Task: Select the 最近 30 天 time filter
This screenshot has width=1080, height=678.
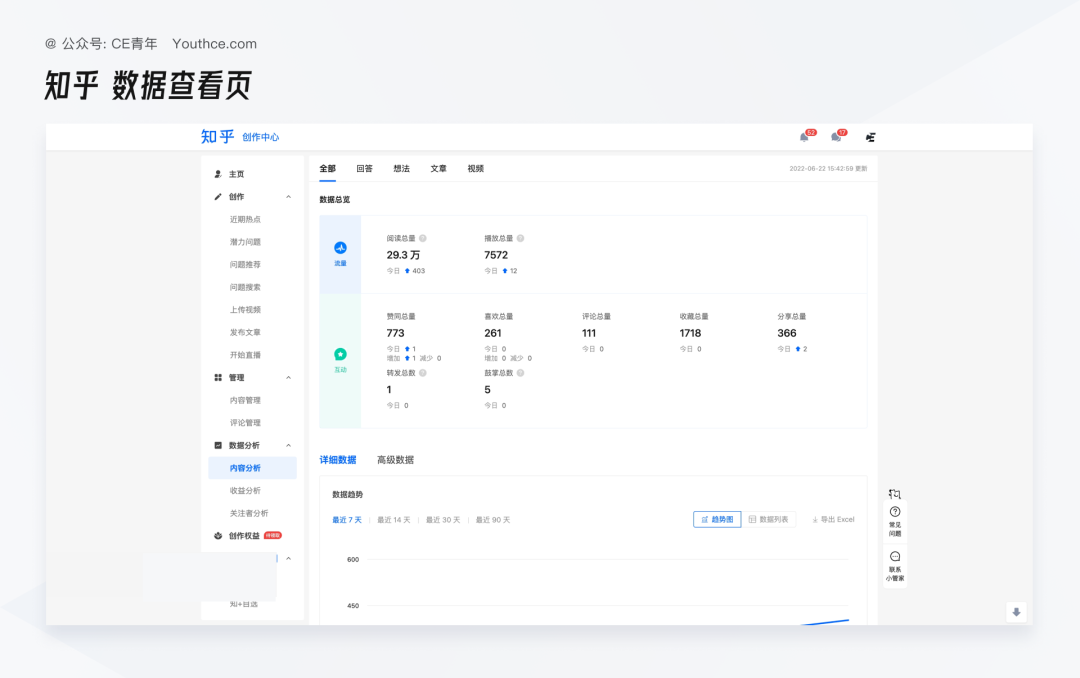Action: tap(442, 519)
